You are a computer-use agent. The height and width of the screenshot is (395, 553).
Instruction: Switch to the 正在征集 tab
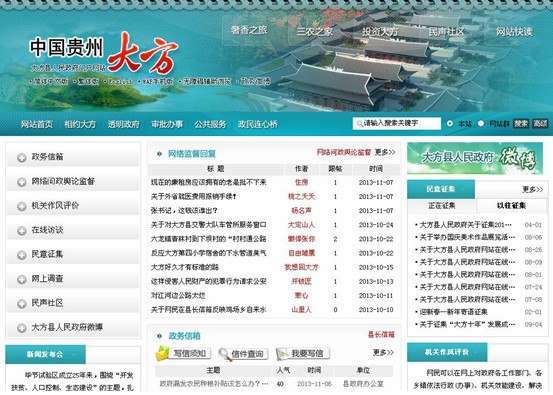point(442,206)
